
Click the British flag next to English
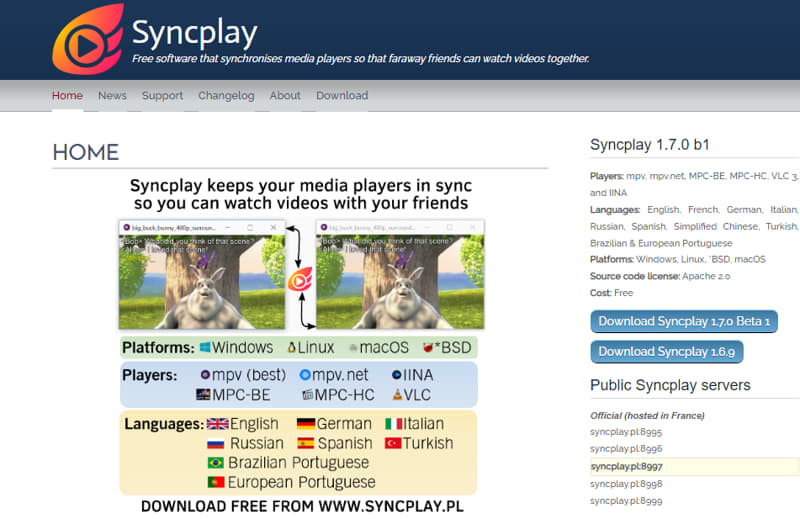217,424
